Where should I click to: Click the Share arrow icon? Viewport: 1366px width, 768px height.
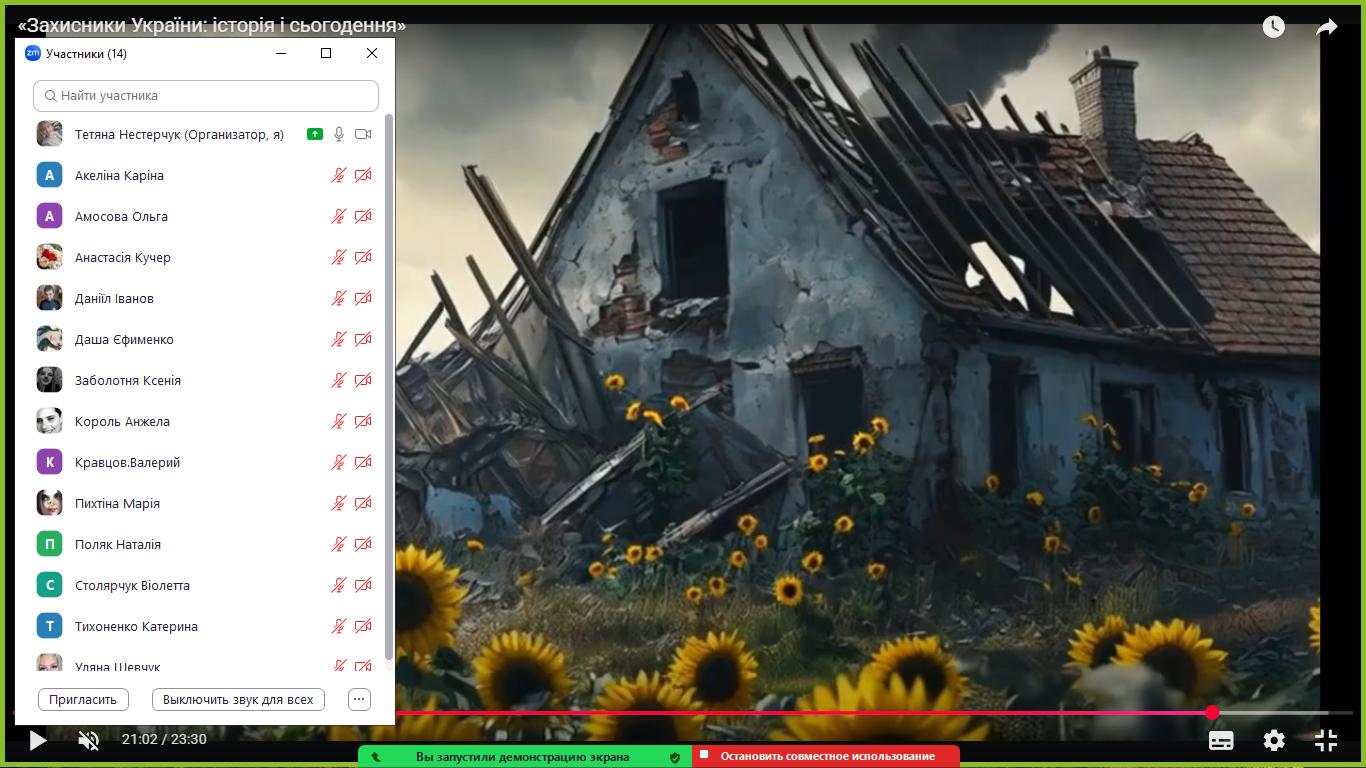(x=1327, y=27)
